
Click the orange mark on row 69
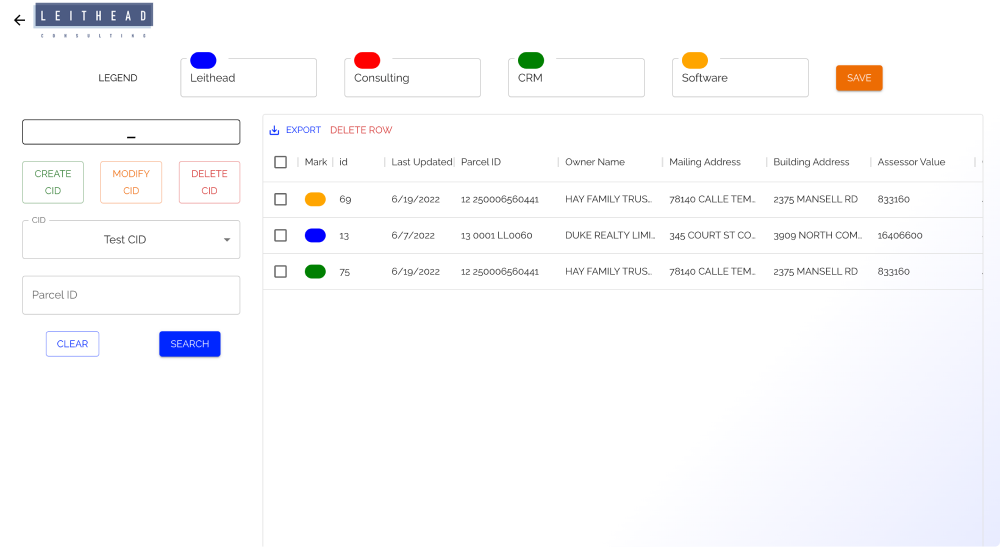(315, 200)
